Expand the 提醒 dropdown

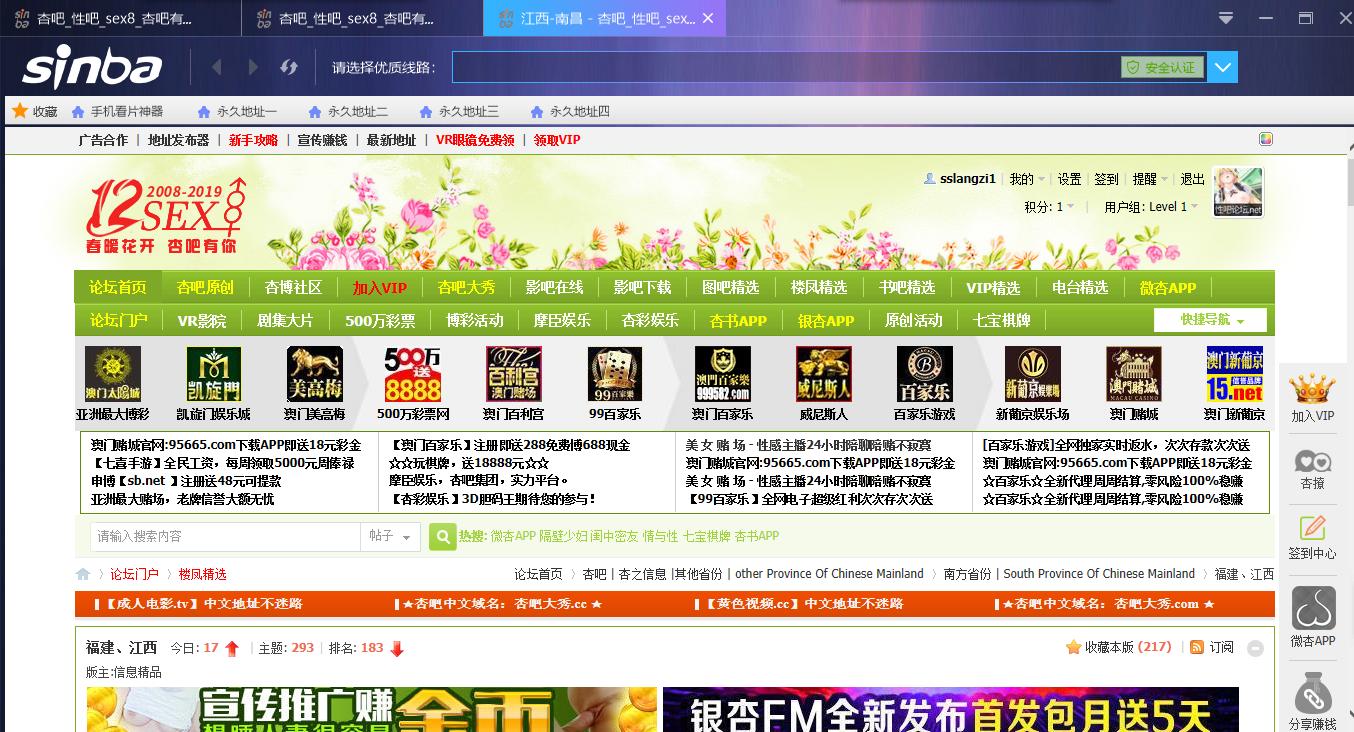coord(1150,179)
